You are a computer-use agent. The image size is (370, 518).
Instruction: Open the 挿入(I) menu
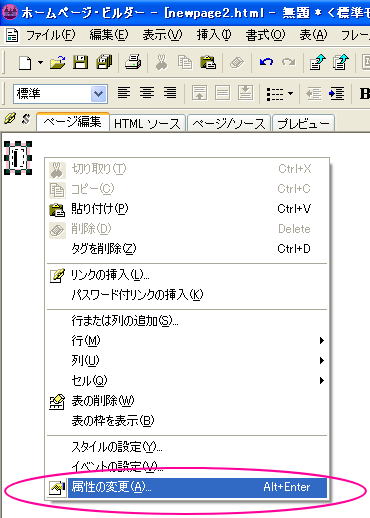pyautogui.click(x=214, y=35)
